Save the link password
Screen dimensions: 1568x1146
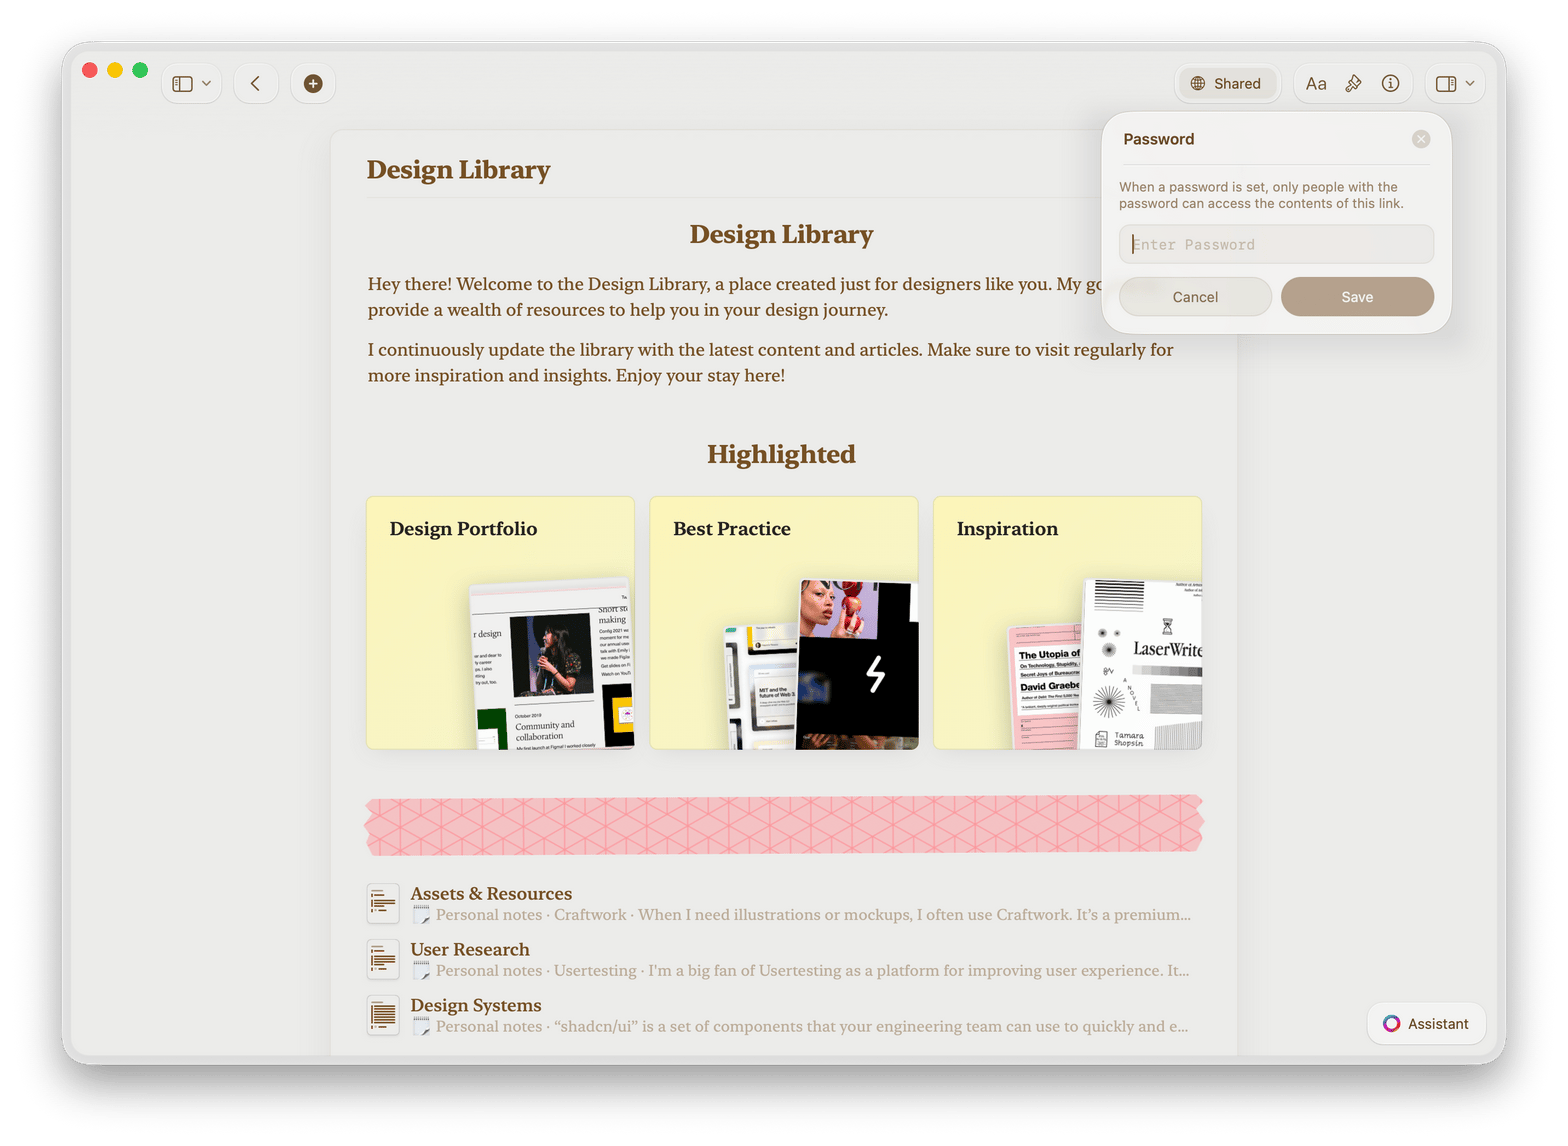click(1357, 297)
